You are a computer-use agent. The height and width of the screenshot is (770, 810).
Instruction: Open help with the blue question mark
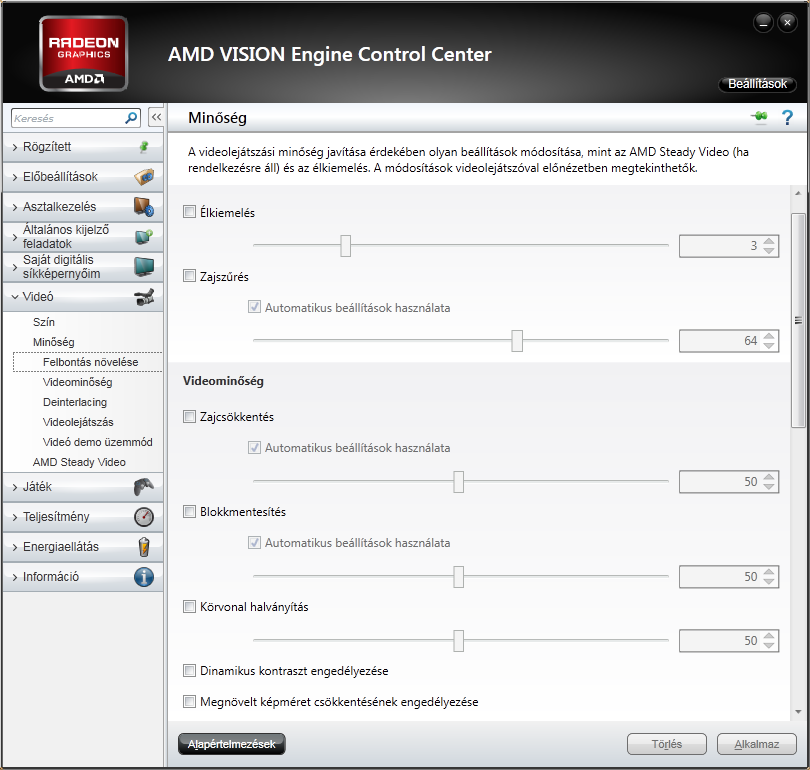787,118
